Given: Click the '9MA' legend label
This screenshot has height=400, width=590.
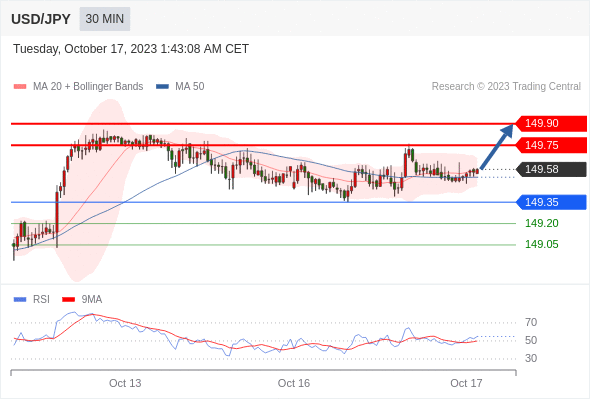Looking at the screenshot, I should tap(92, 300).
